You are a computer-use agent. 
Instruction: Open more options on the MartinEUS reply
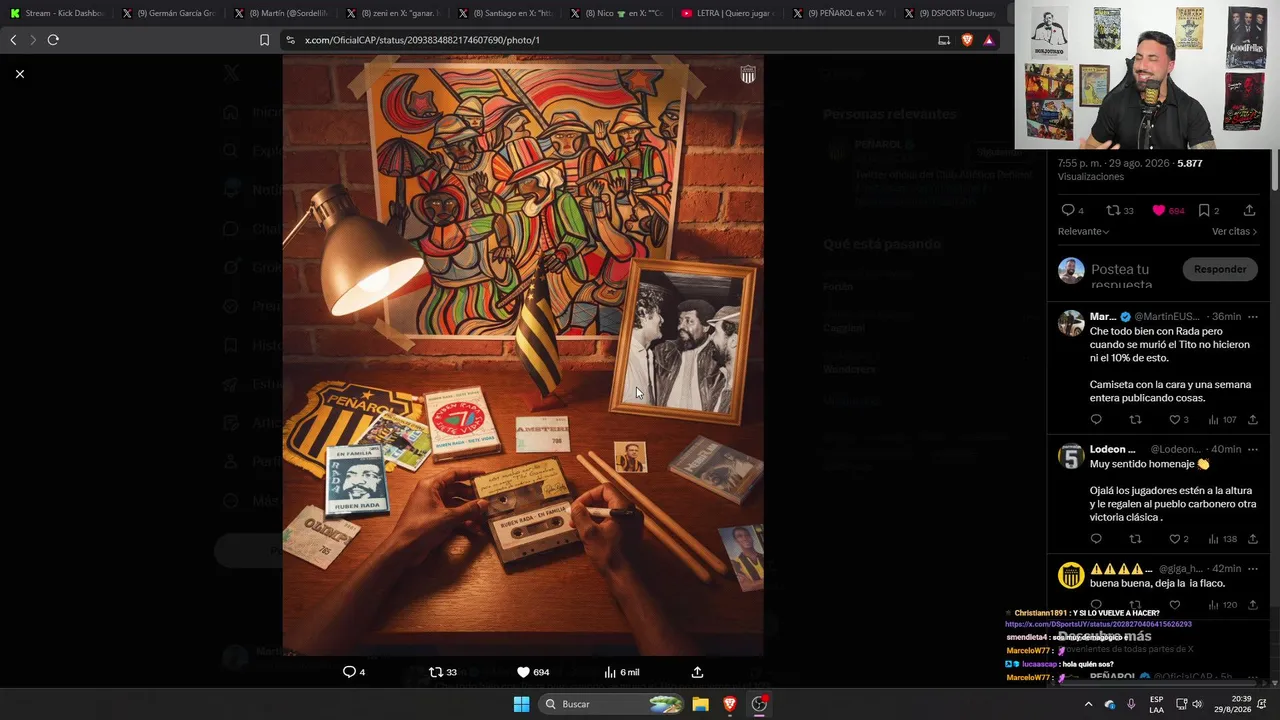pyautogui.click(x=1252, y=317)
